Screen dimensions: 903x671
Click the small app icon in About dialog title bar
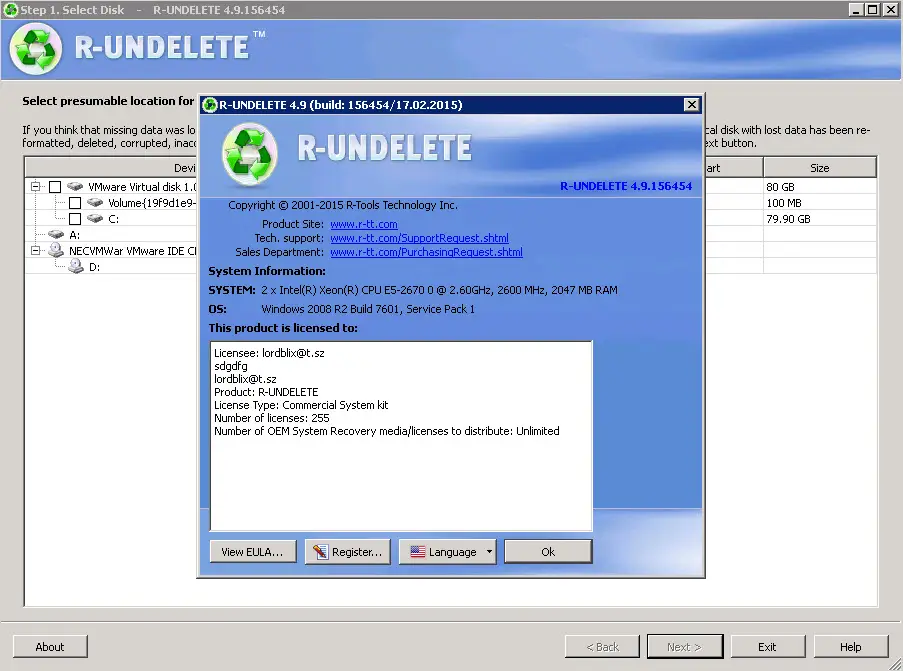pyautogui.click(x=210, y=105)
